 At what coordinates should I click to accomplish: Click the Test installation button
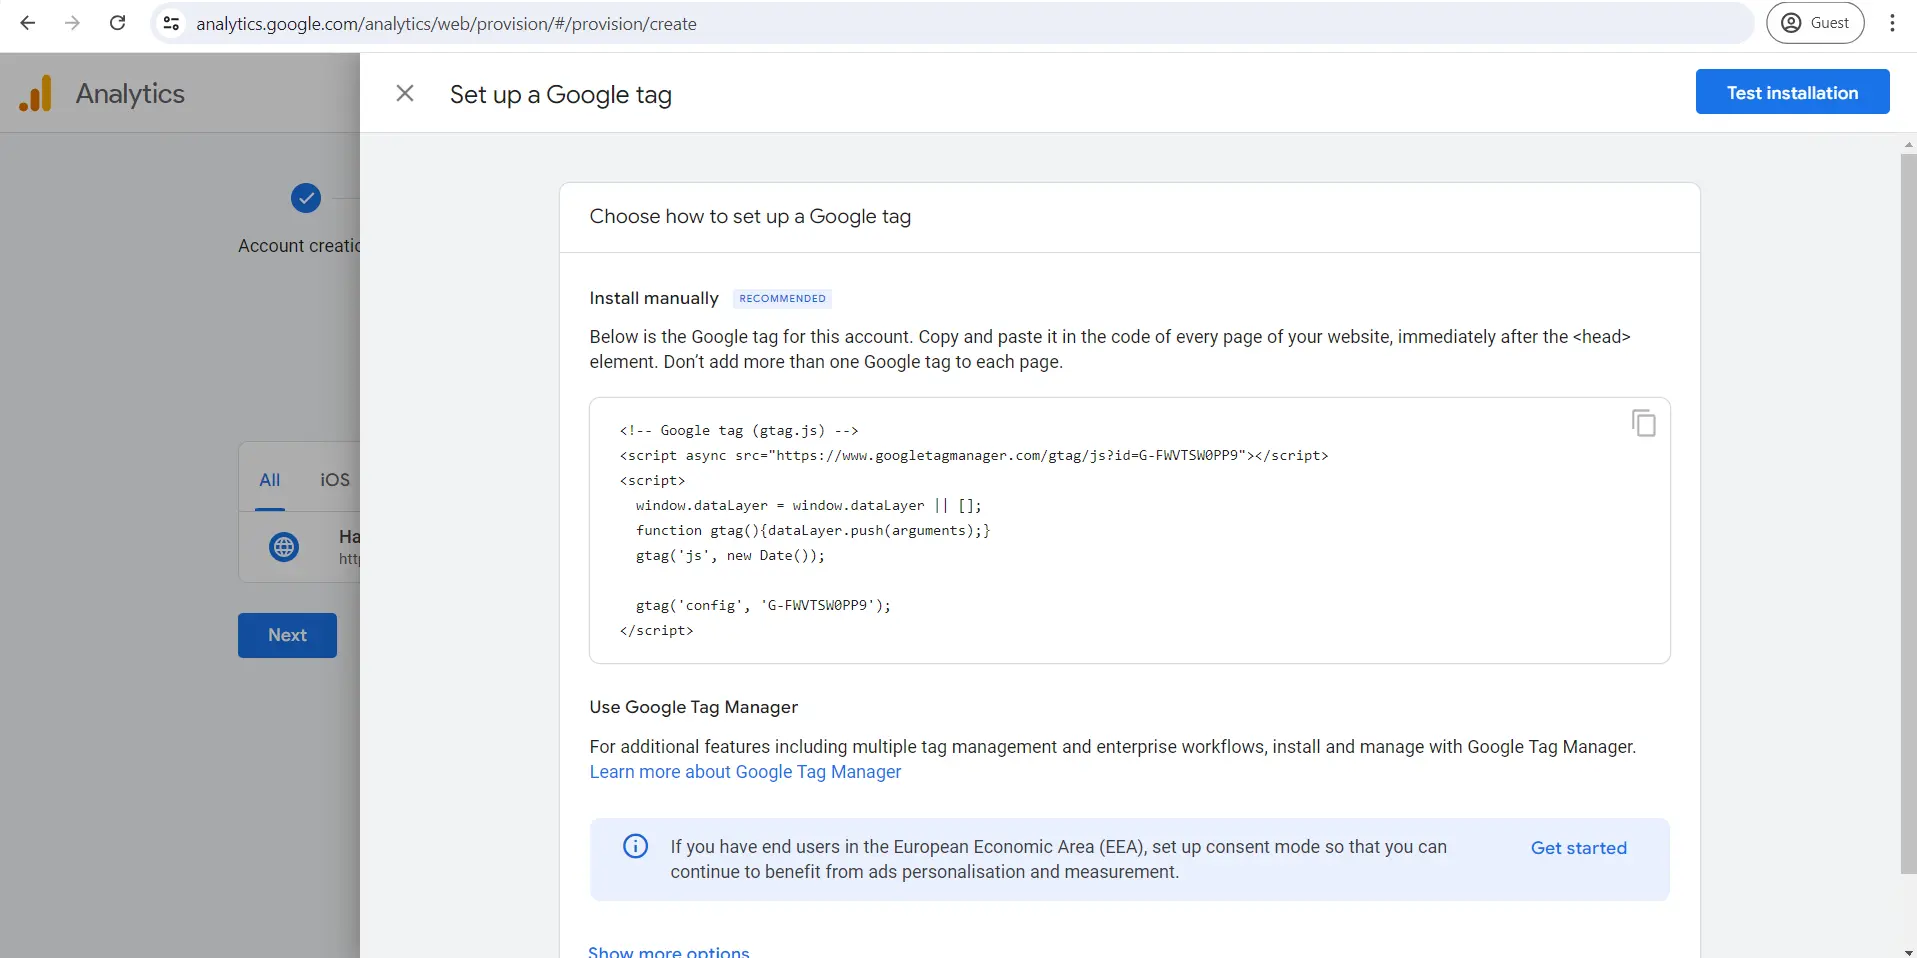(1792, 92)
